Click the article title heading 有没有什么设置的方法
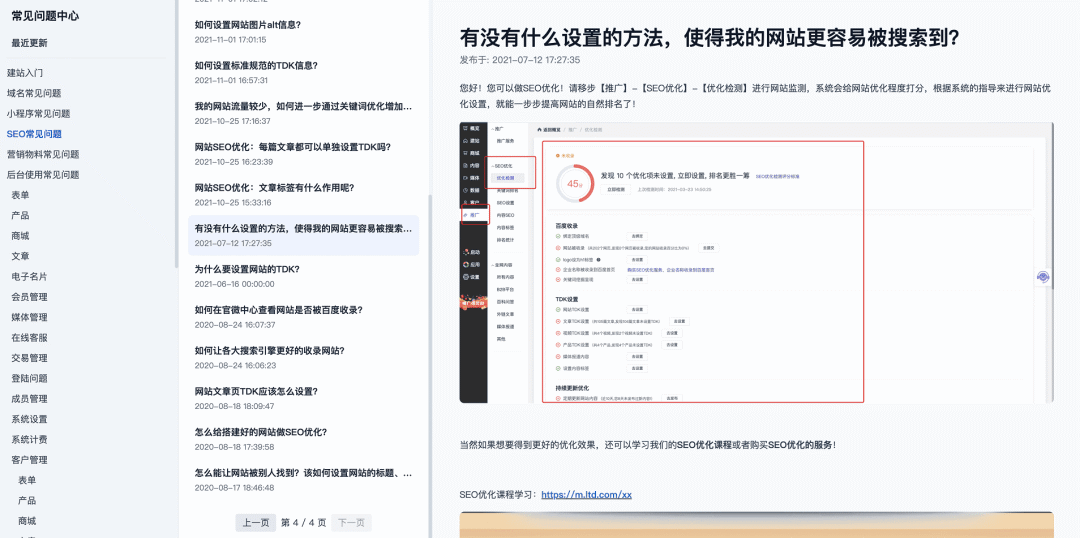The height and width of the screenshot is (538, 1080). (709, 38)
